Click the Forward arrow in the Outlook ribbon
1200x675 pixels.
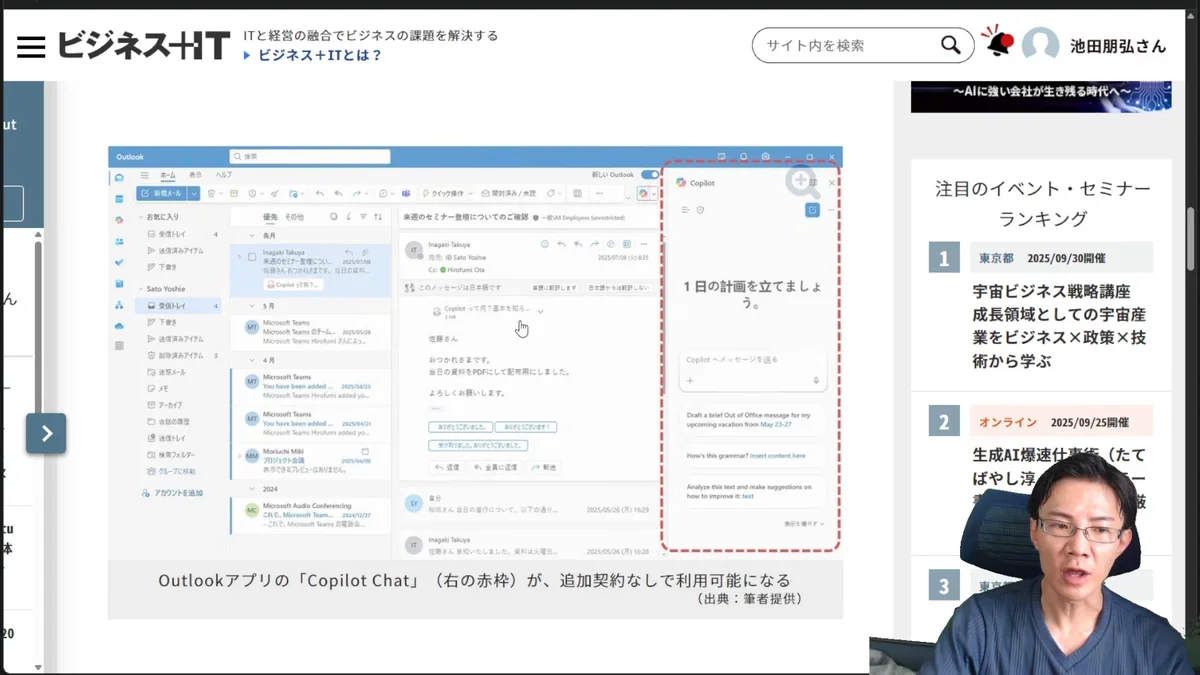point(357,193)
